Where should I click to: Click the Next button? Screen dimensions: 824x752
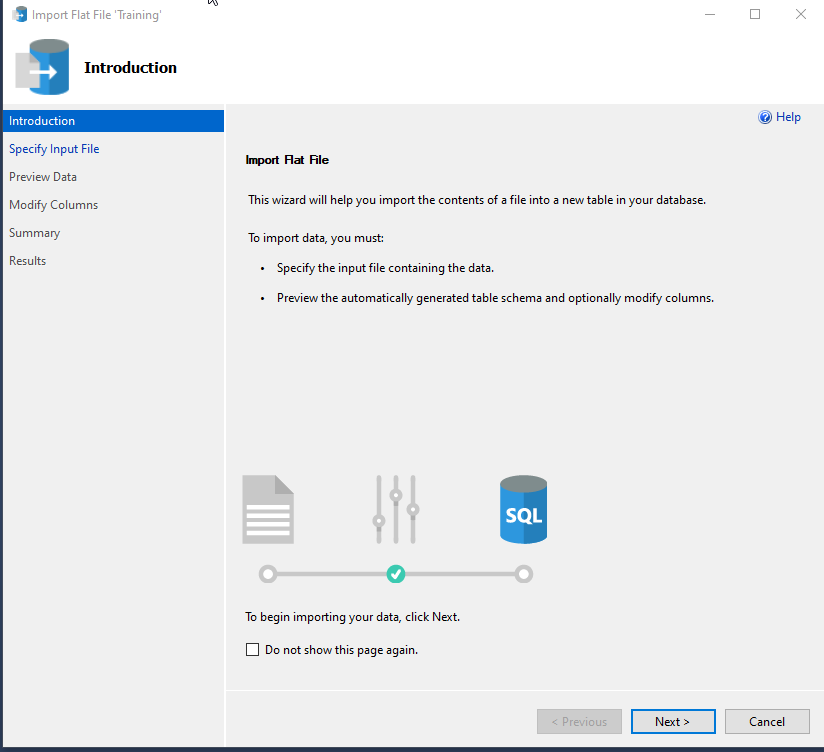673,722
